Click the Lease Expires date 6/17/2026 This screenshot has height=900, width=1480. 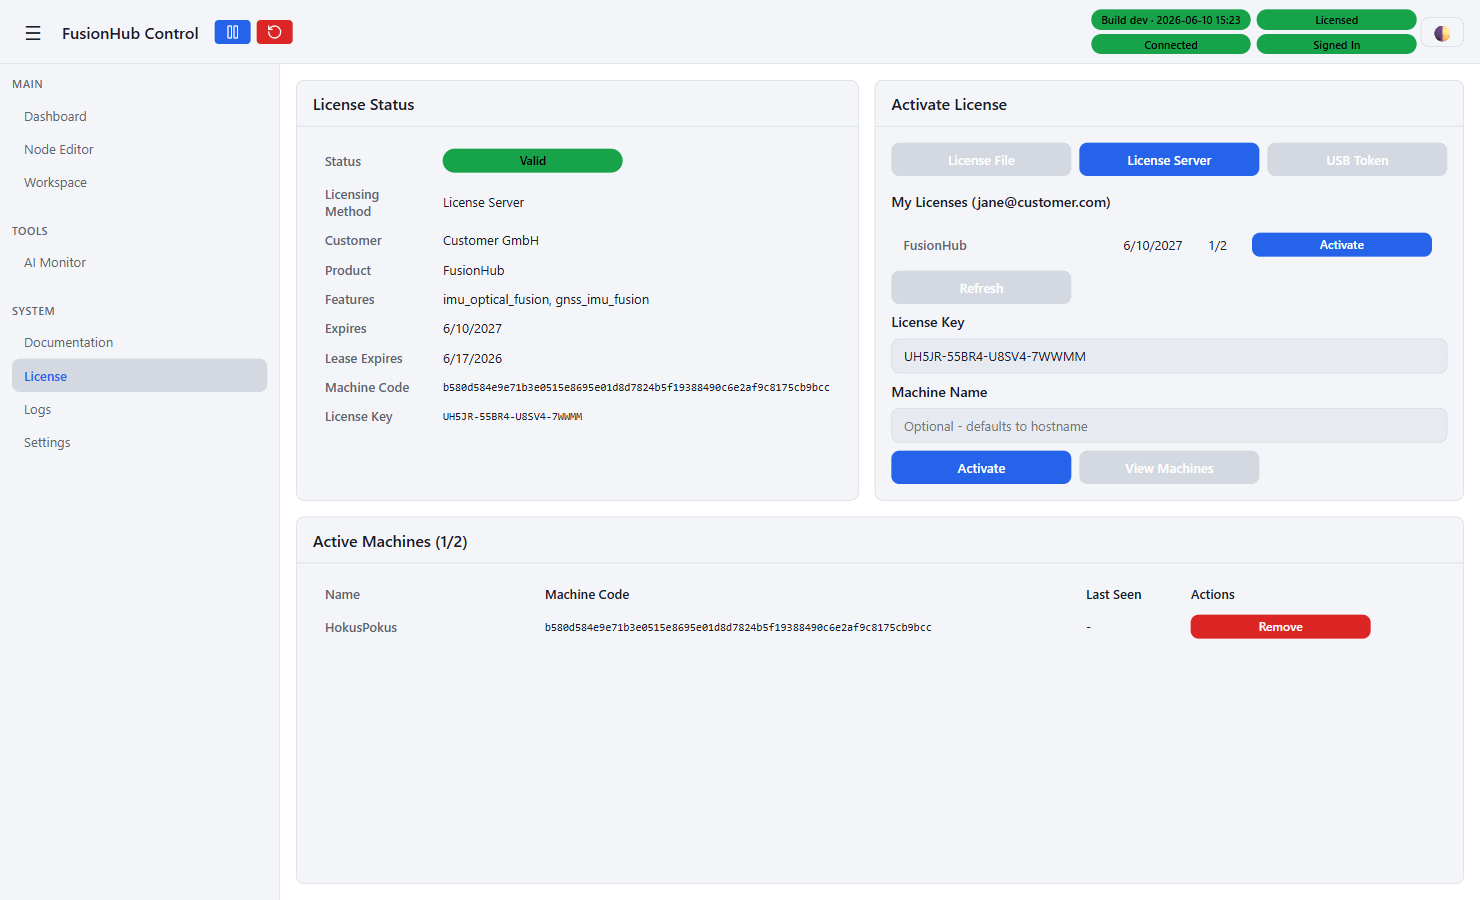pyautogui.click(x=472, y=359)
